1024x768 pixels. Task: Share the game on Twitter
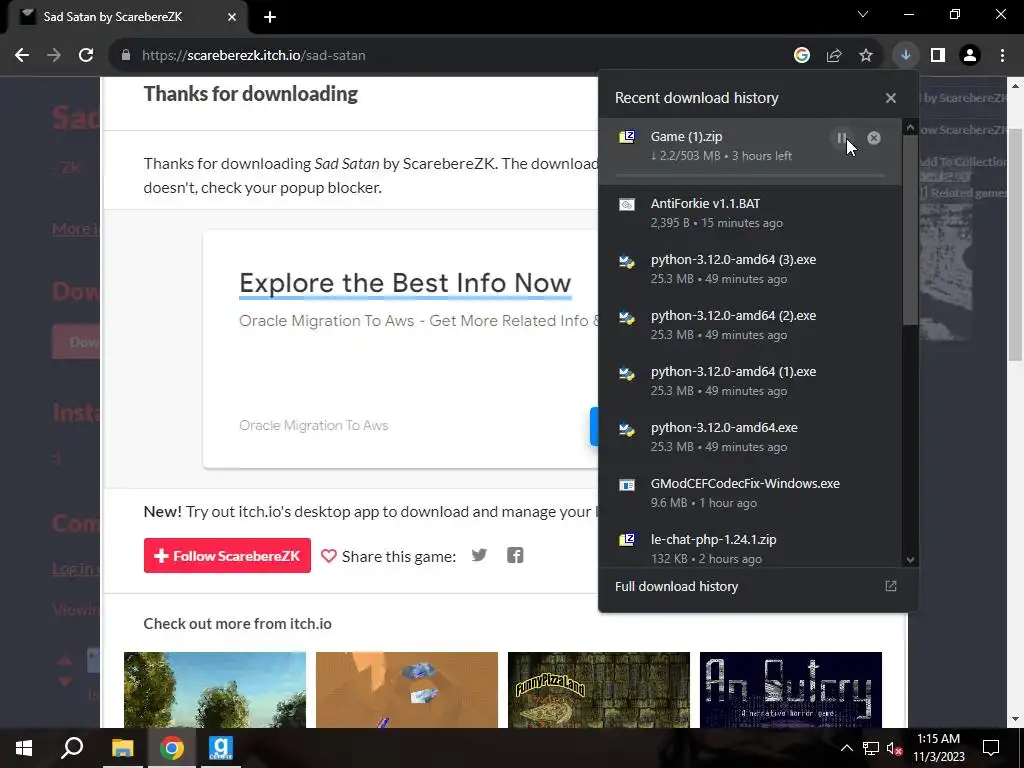click(479, 555)
